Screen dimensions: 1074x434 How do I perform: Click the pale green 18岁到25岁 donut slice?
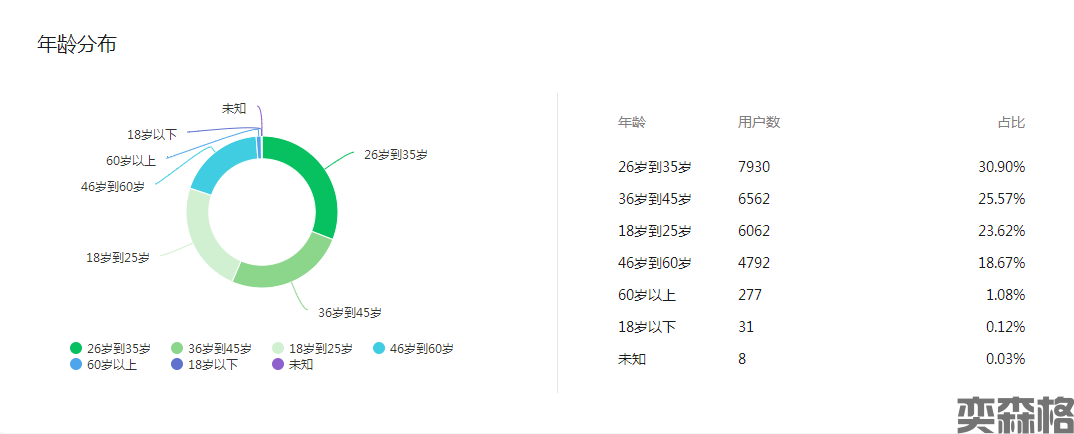(204, 235)
